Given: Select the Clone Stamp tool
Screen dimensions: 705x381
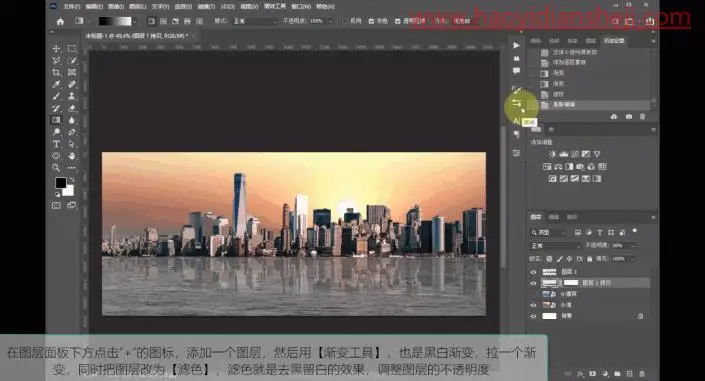Looking at the screenshot, I should 72,96.
